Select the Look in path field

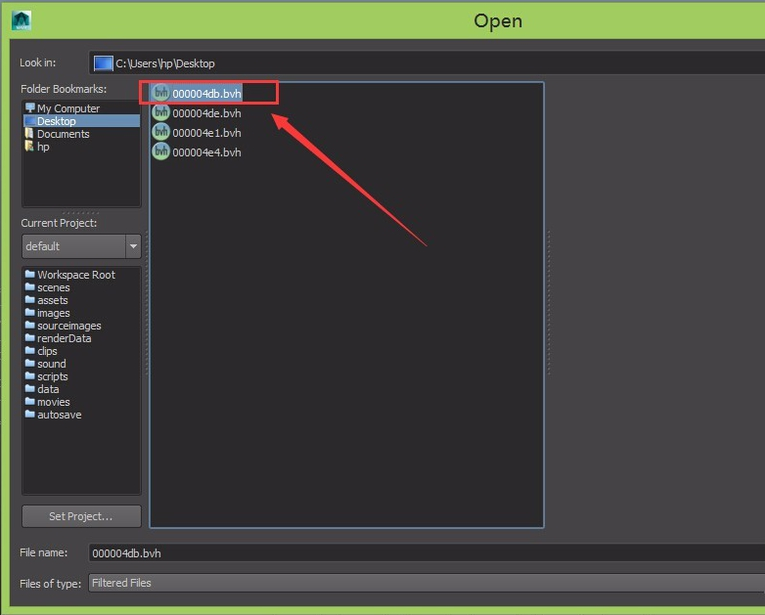pos(426,63)
